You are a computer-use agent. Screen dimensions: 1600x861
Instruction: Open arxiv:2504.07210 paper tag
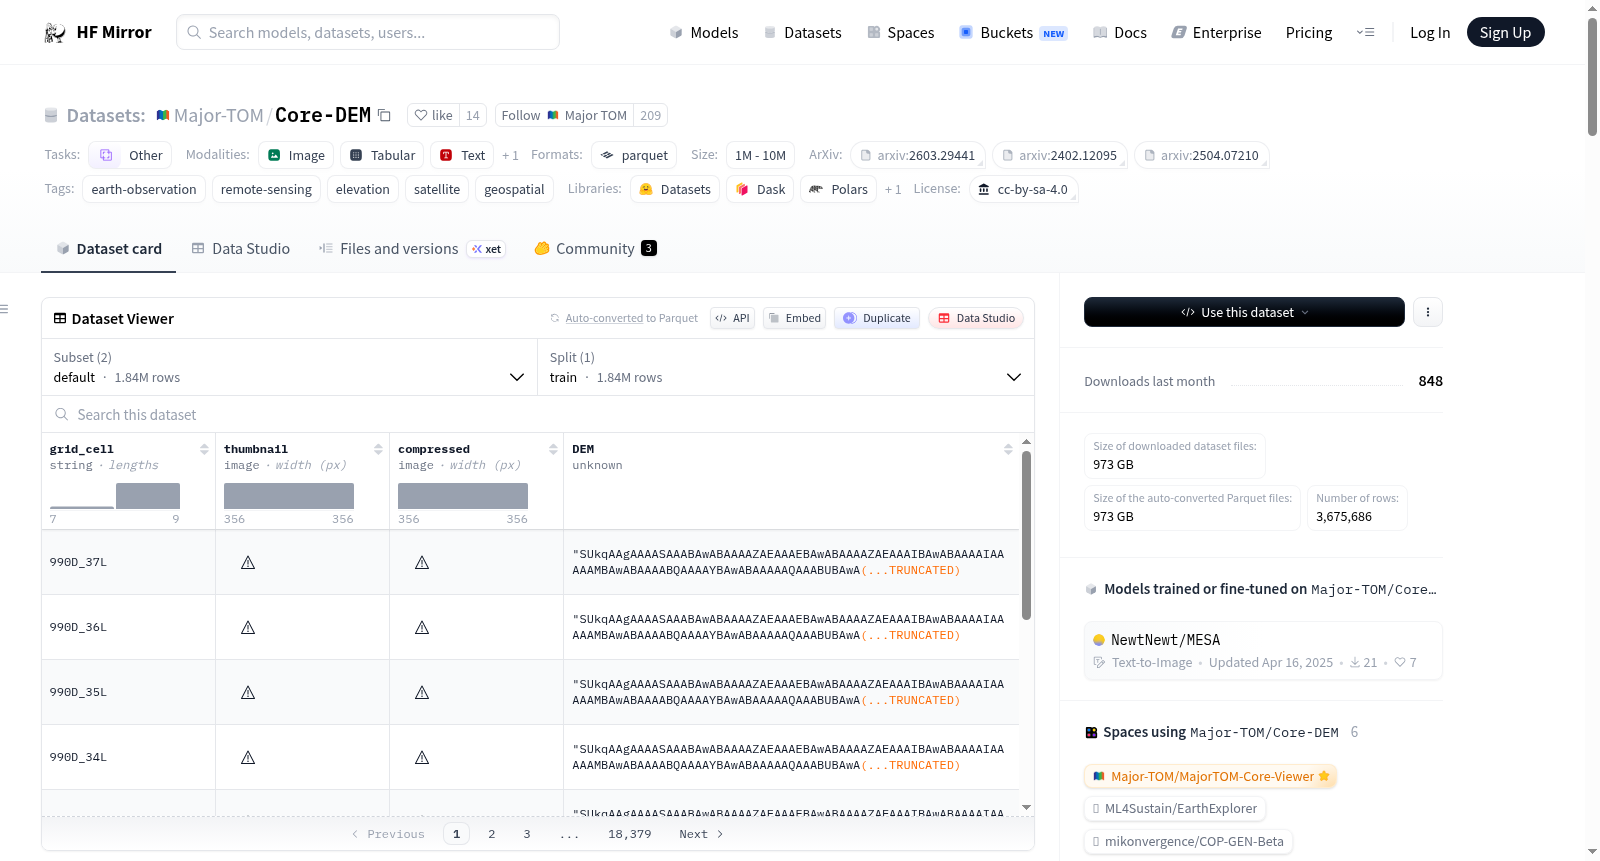(1202, 155)
